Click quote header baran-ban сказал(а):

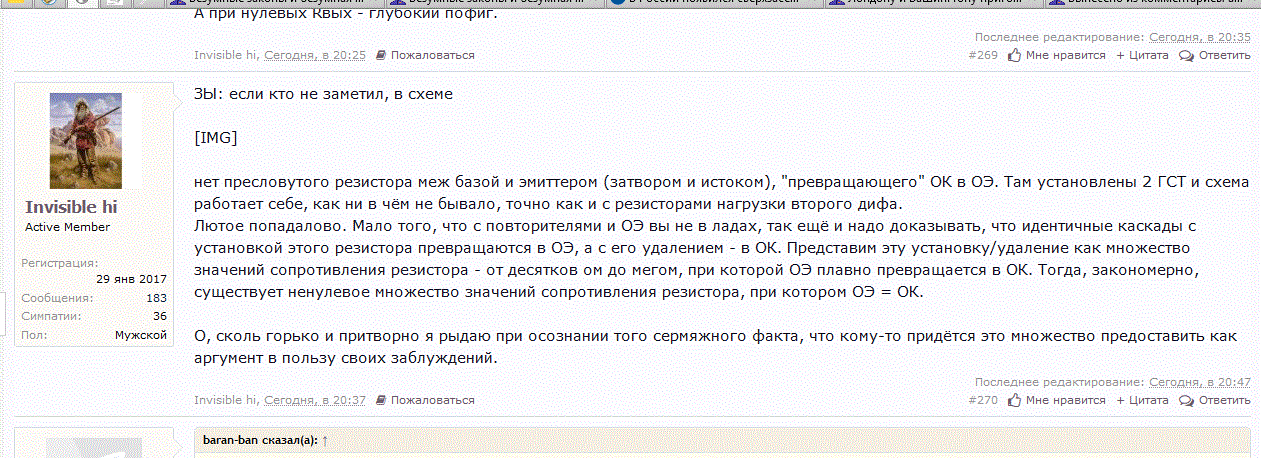coord(259,440)
